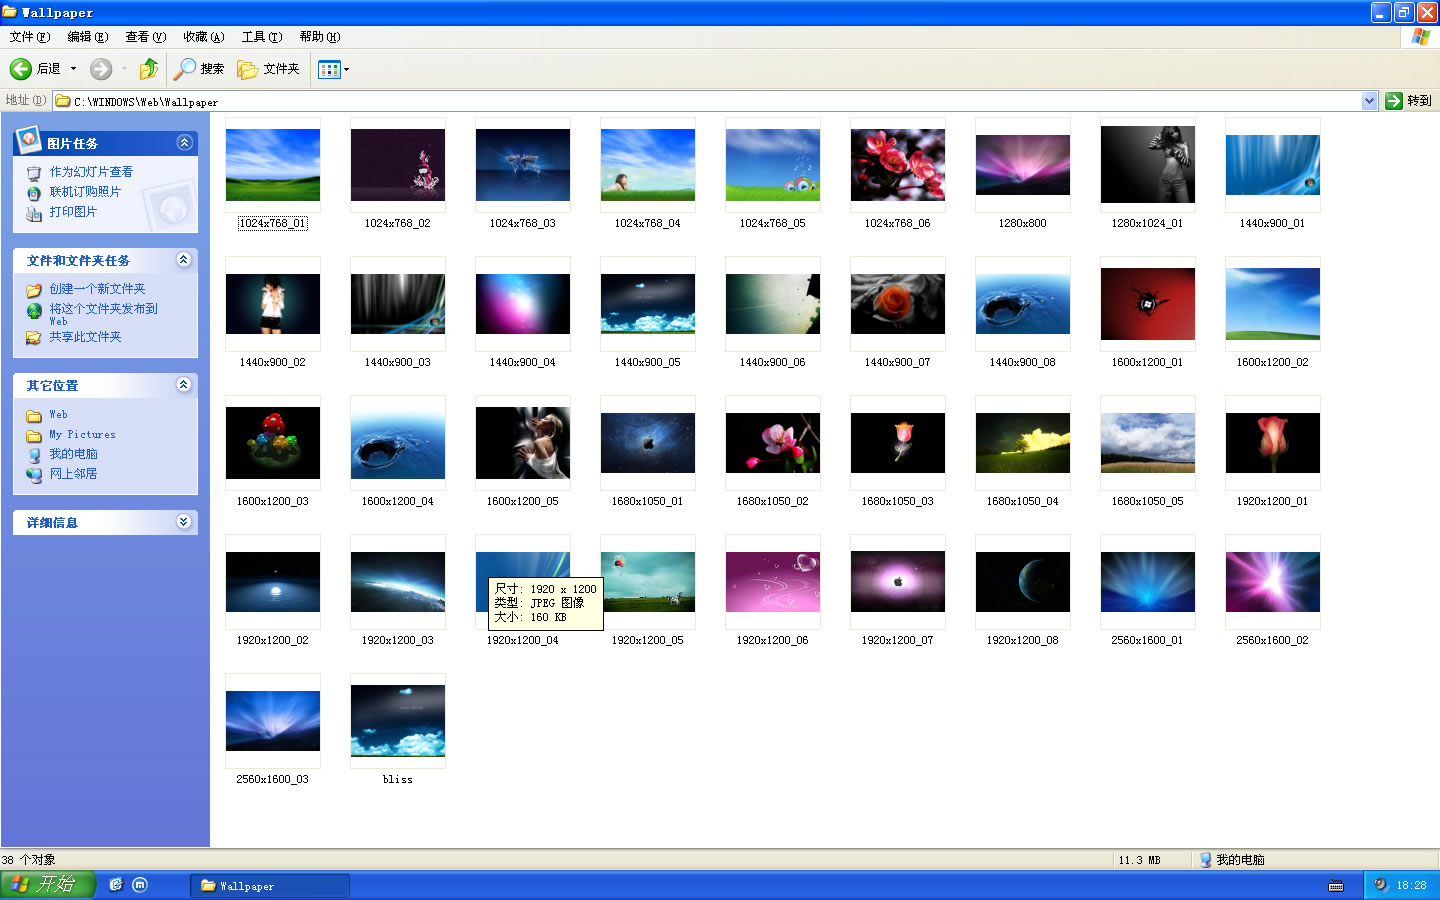Select the 2560x1600_01 thumbnail
The height and width of the screenshot is (900, 1440).
1148,582
